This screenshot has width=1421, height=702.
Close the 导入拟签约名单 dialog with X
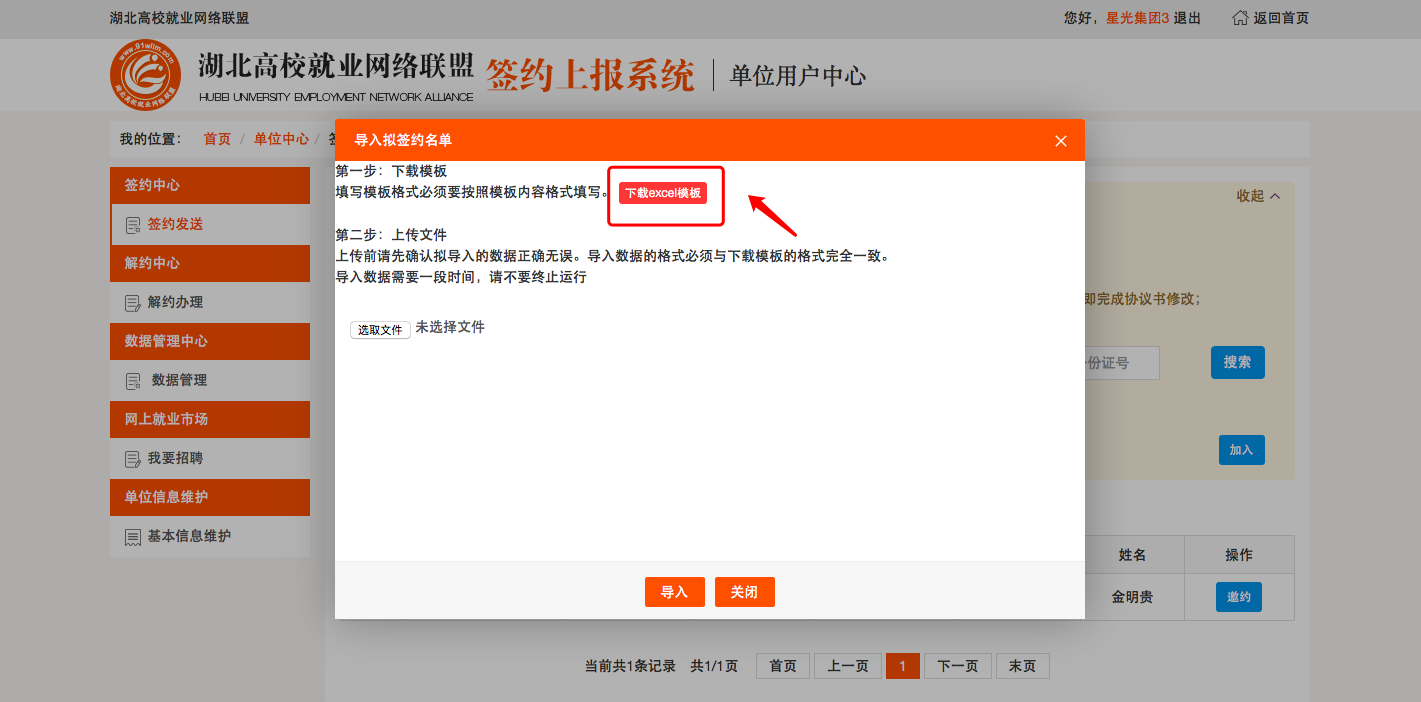click(x=1061, y=141)
